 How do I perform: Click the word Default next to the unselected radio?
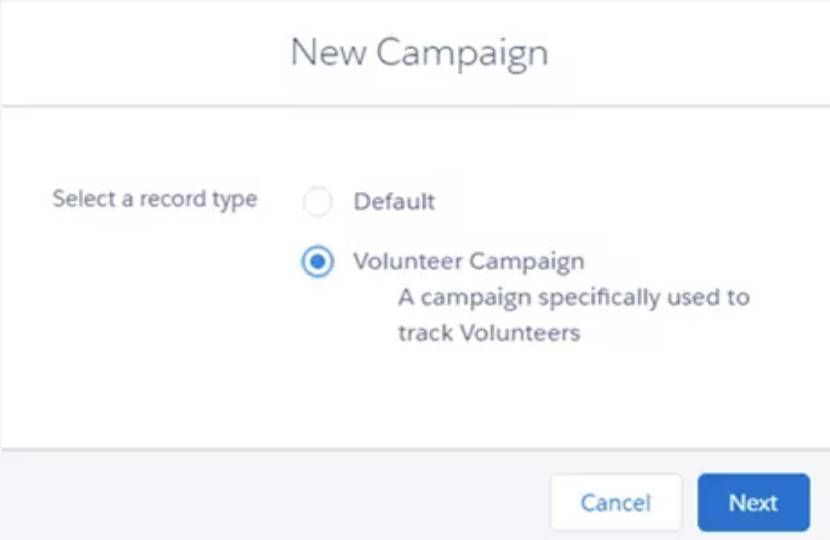point(394,202)
